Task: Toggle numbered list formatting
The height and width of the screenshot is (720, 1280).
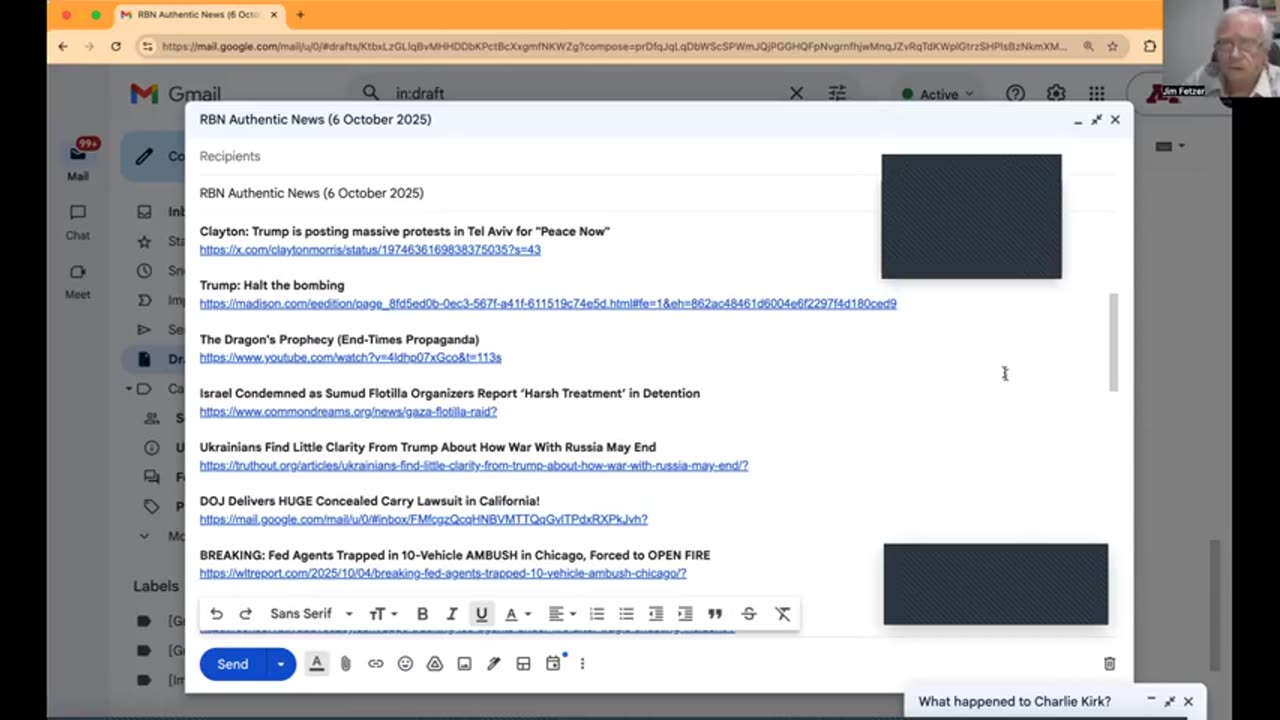Action: pyautogui.click(x=597, y=614)
